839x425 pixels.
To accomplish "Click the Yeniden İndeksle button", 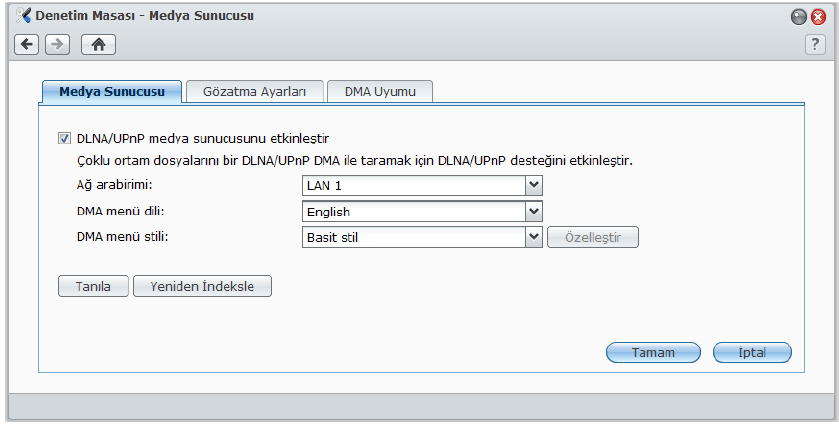I will click(x=202, y=286).
